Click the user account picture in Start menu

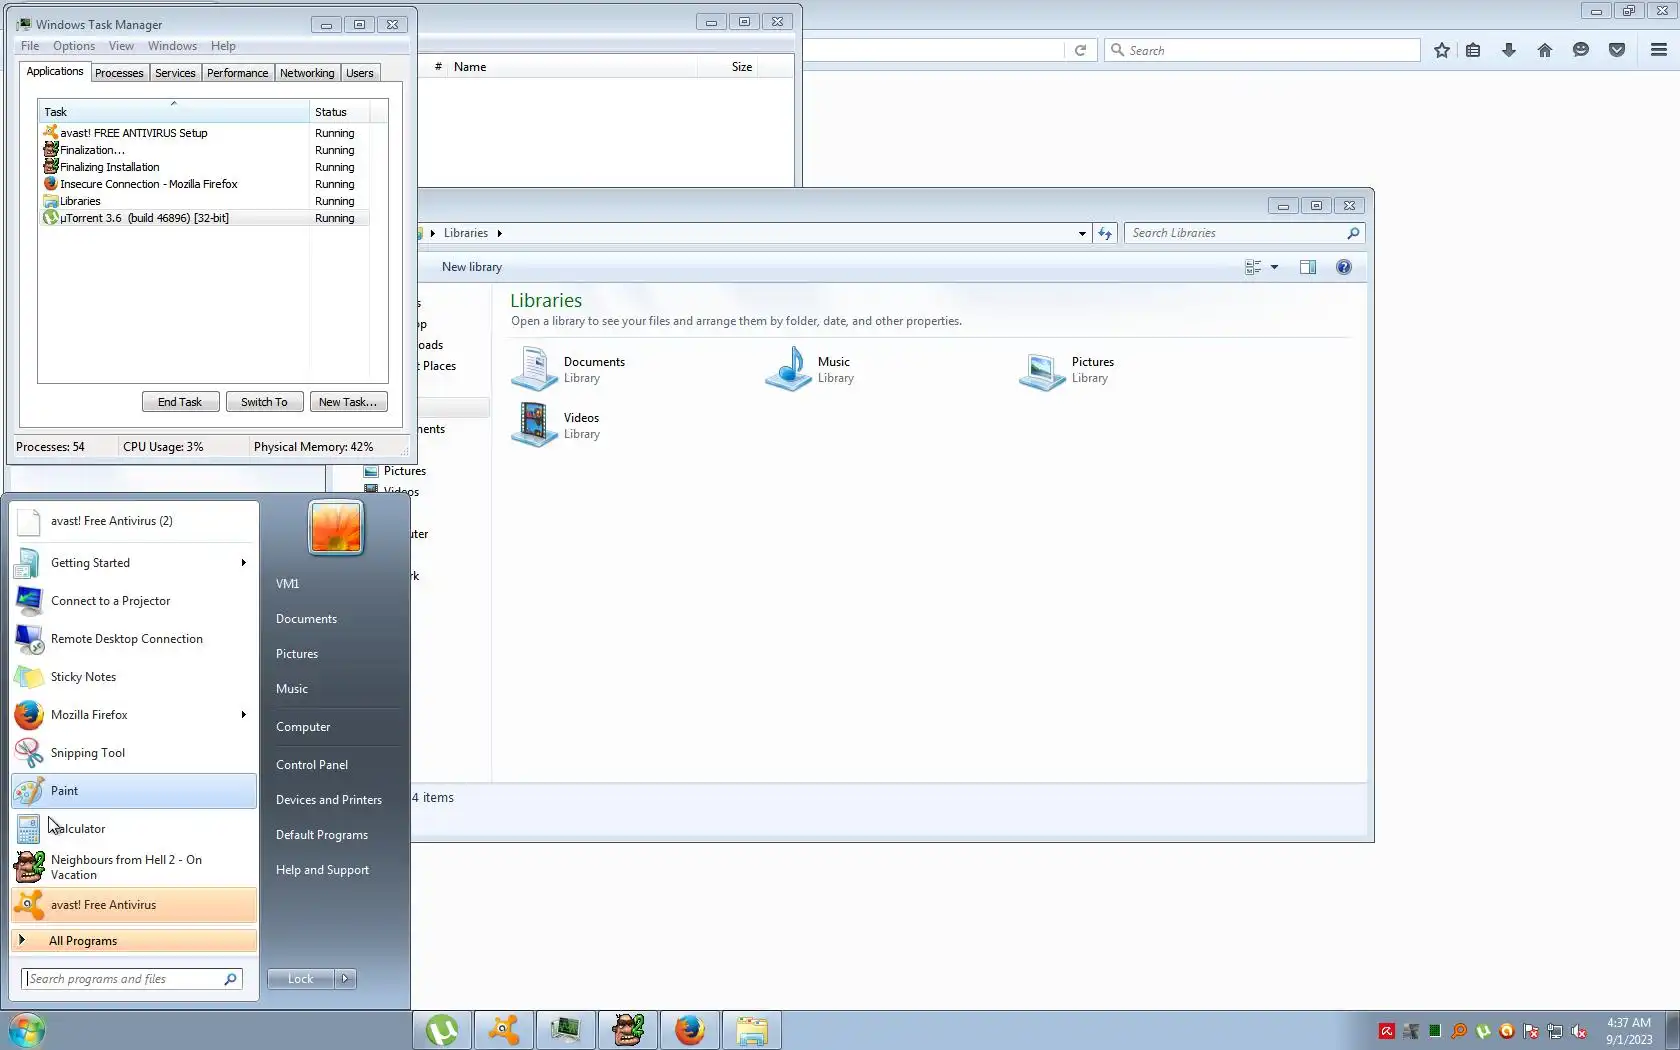336,527
